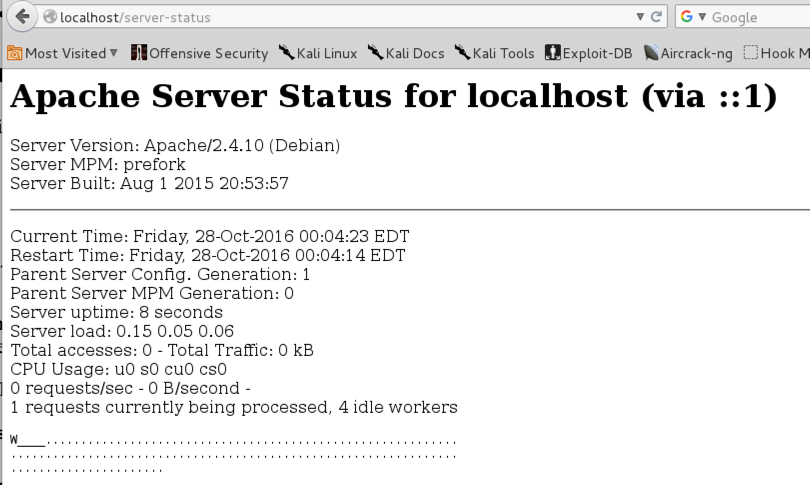Click the dotted Hook bookmark icon
This screenshot has height=485, width=810.
(x=751, y=53)
